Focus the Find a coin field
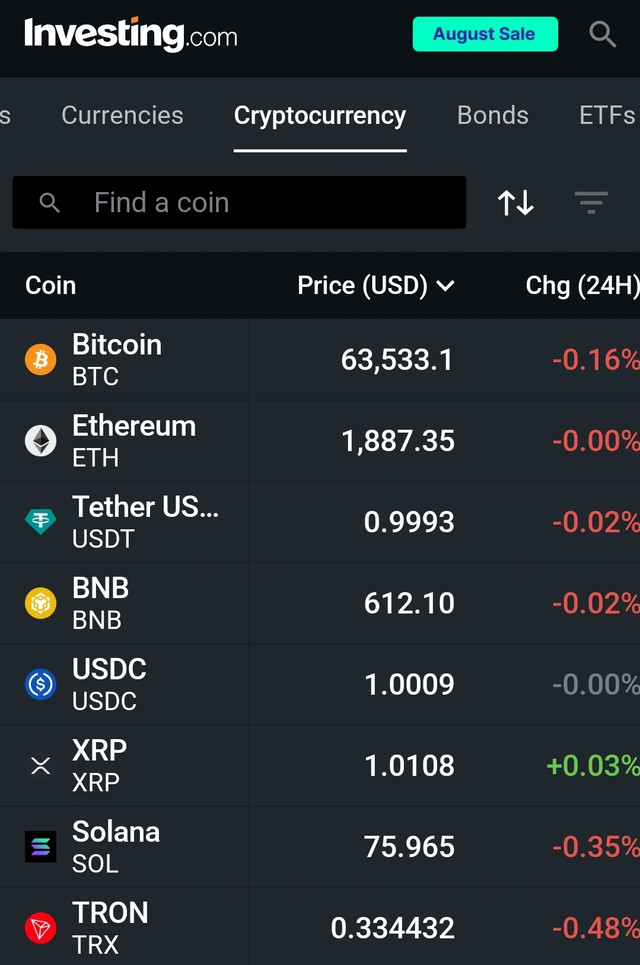640x965 pixels. [x=239, y=202]
